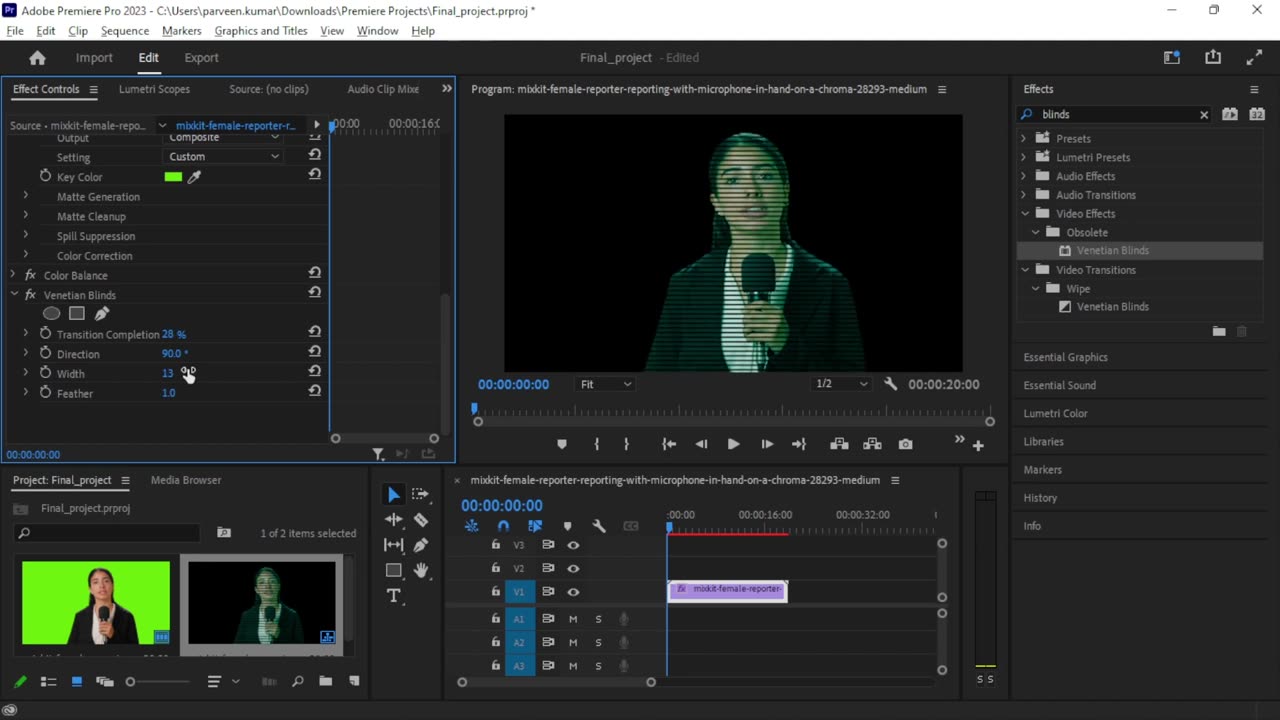Toggle animation stopwatch for Width
This screenshot has width=1280, height=720.
point(45,373)
